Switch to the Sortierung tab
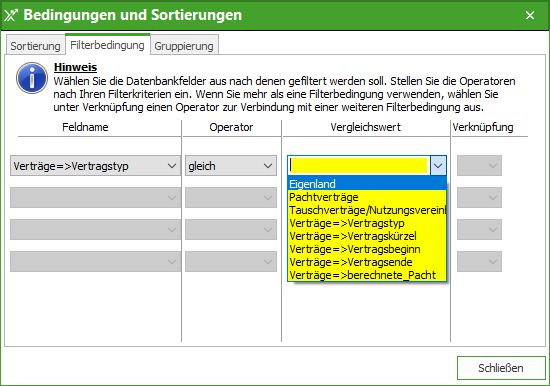The image size is (550, 386). (35, 46)
